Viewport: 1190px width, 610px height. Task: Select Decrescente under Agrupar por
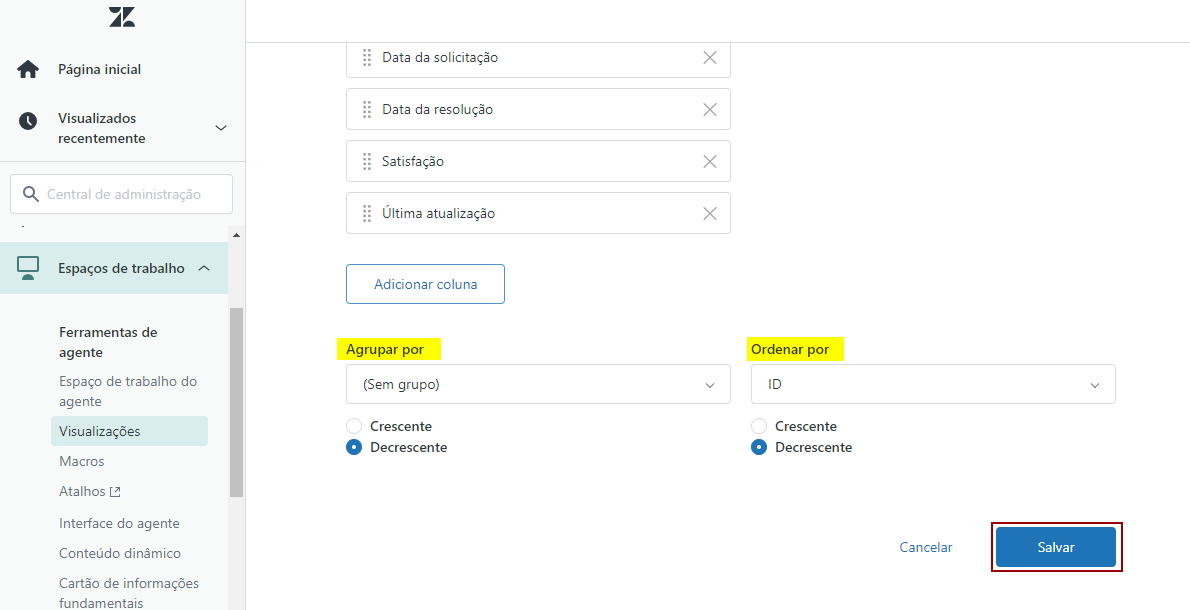point(354,448)
